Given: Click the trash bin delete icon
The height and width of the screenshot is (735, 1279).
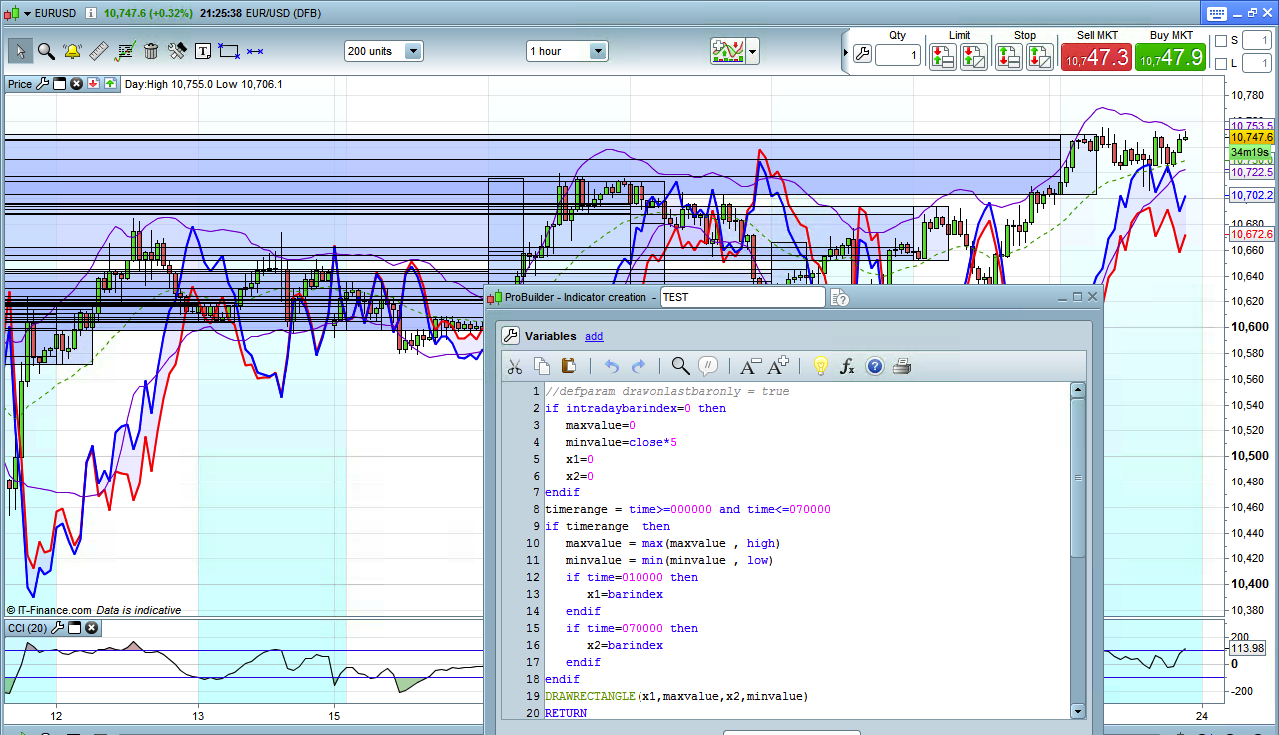Looking at the screenshot, I should pyautogui.click(x=151, y=51).
